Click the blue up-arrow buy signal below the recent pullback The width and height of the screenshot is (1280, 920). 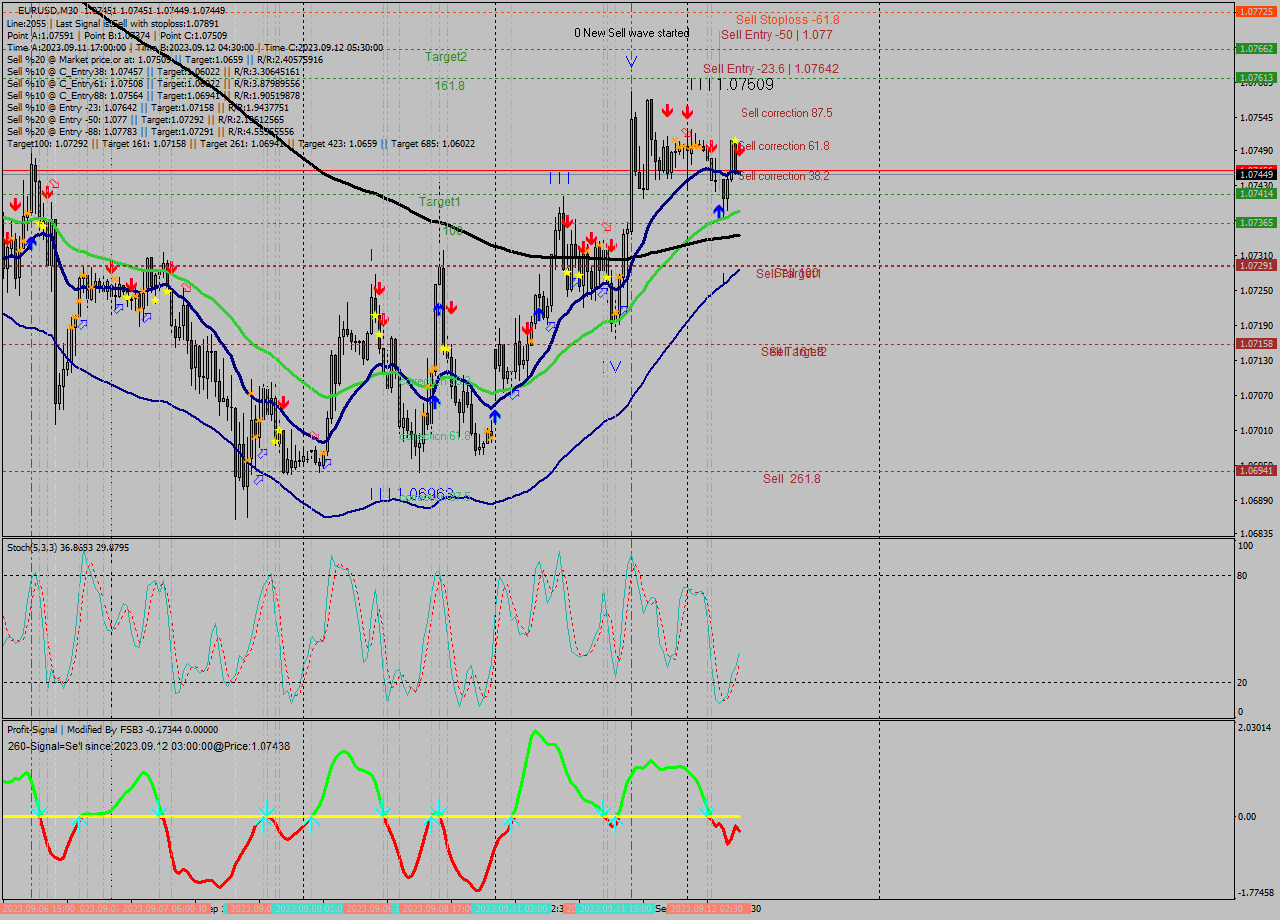pos(719,210)
